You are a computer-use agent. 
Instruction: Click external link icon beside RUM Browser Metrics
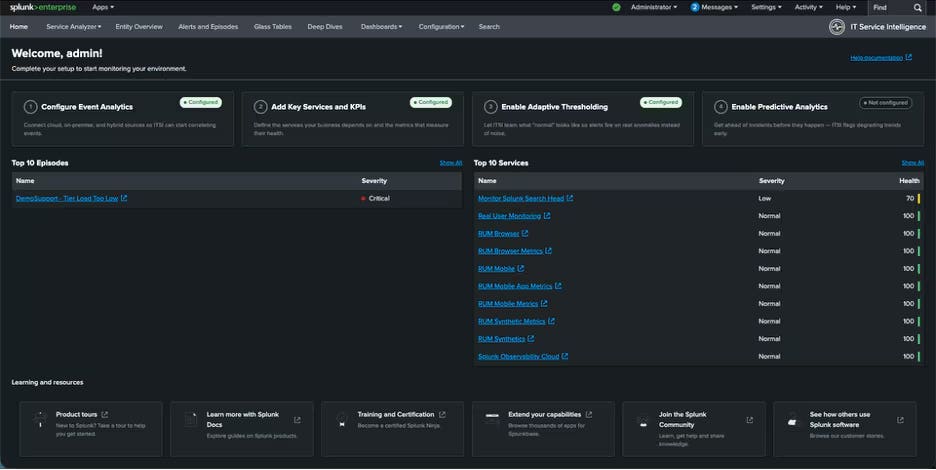549,251
